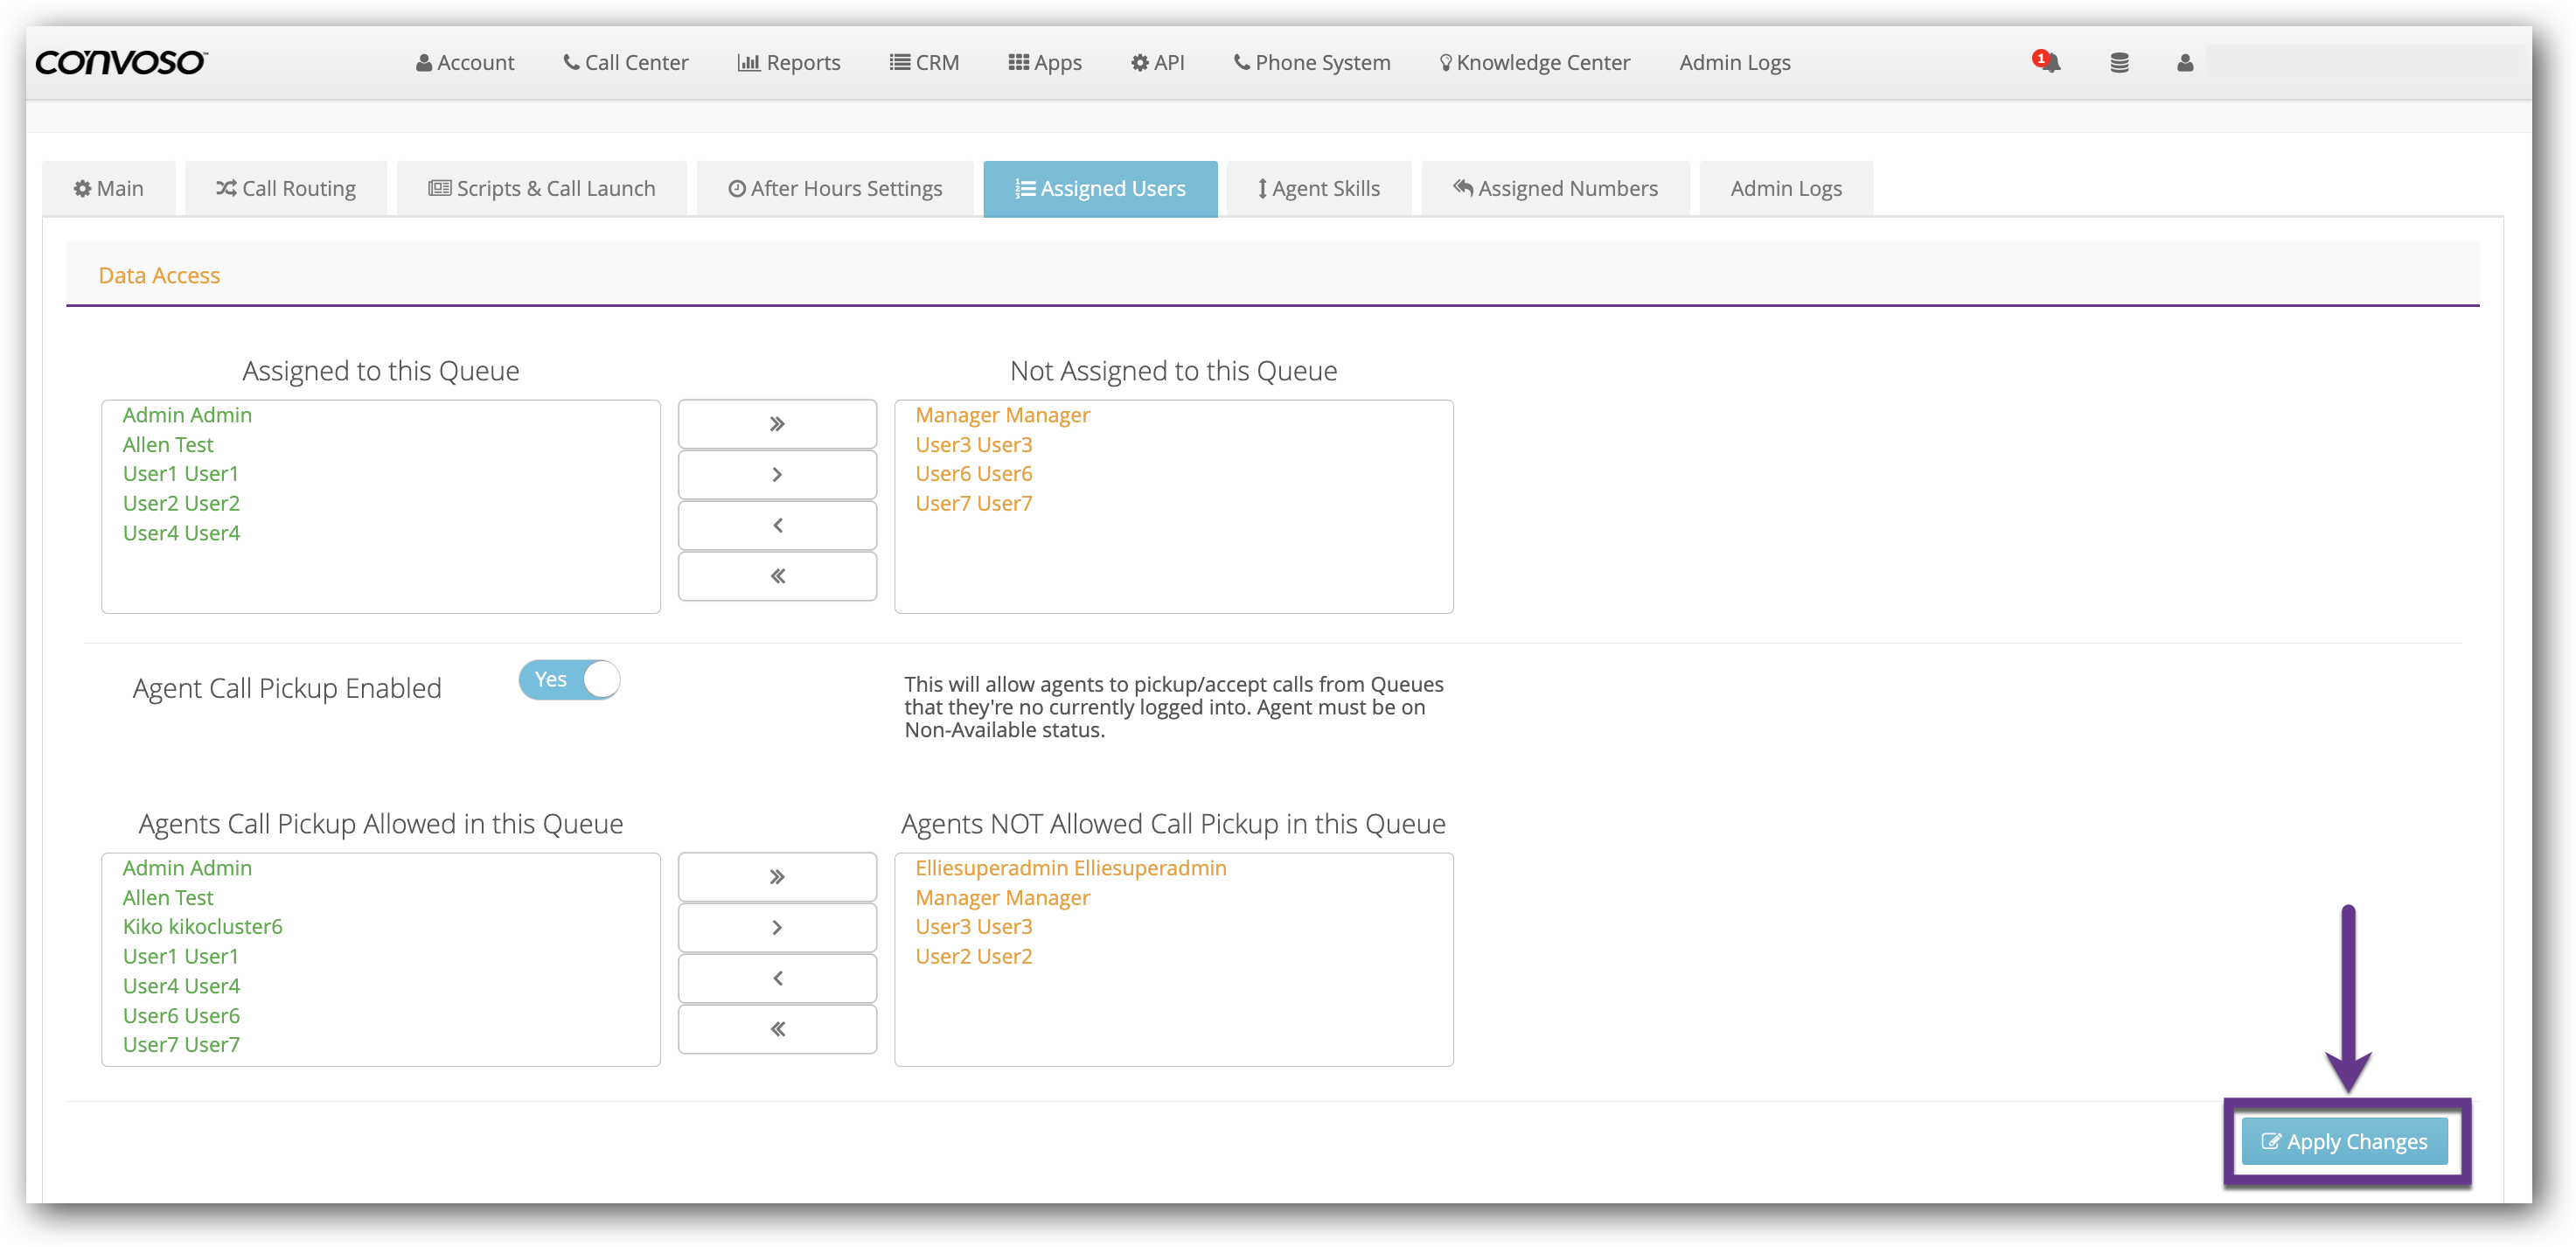Open Admin Logs in top navigation
This screenshot has height=1247, width=2576.
tap(1735, 62)
